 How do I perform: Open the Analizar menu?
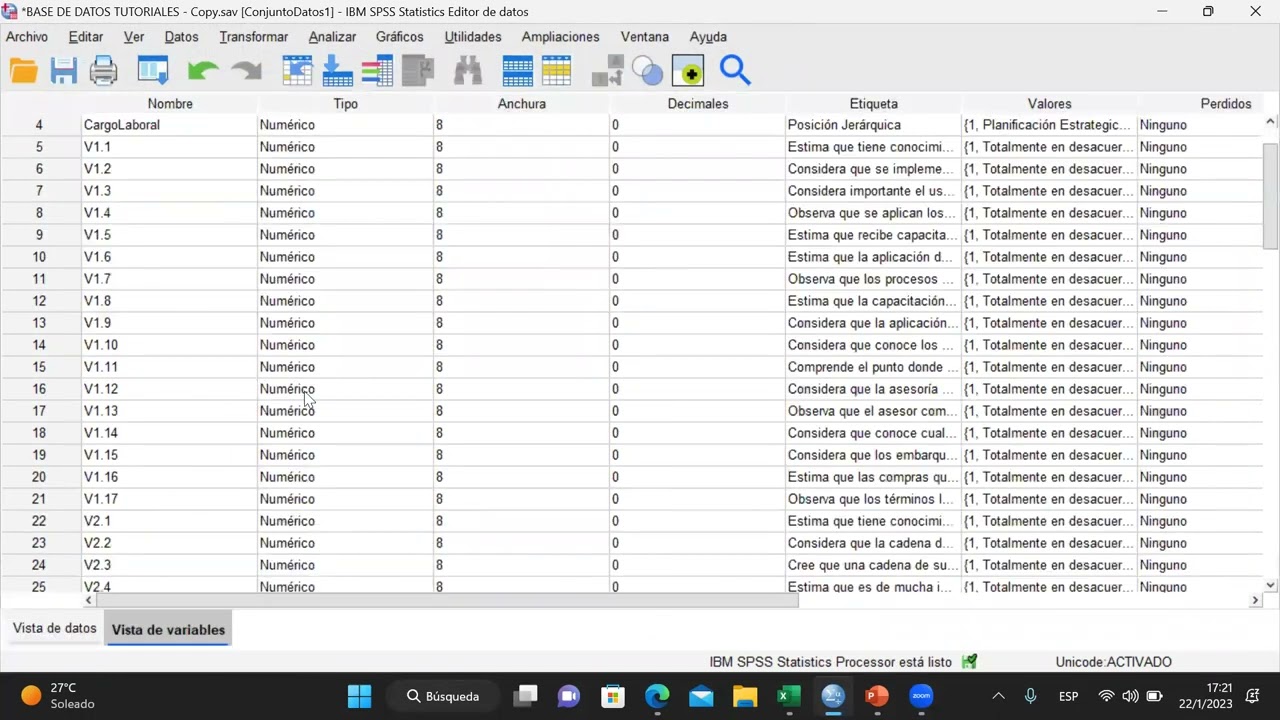coord(332,37)
